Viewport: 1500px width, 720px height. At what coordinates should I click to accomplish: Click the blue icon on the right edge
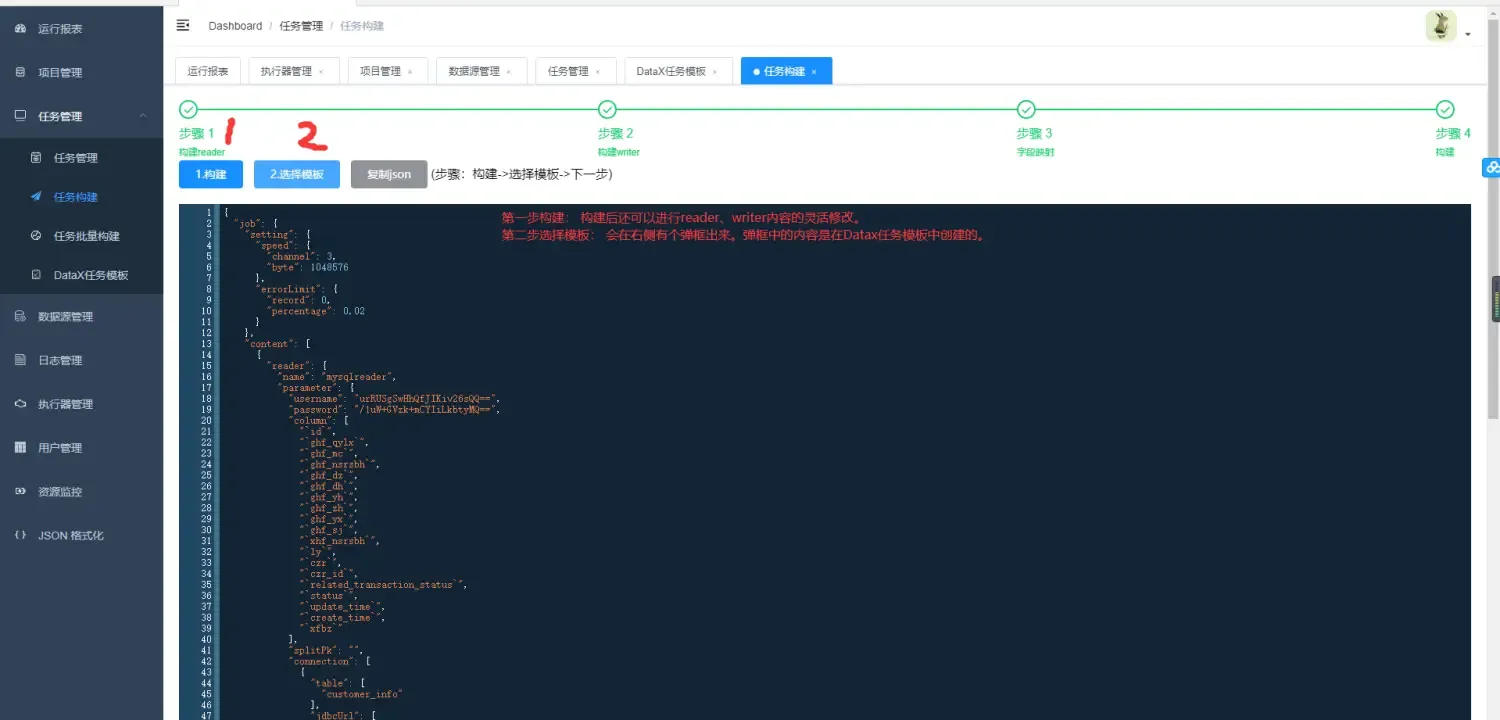(1492, 167)
